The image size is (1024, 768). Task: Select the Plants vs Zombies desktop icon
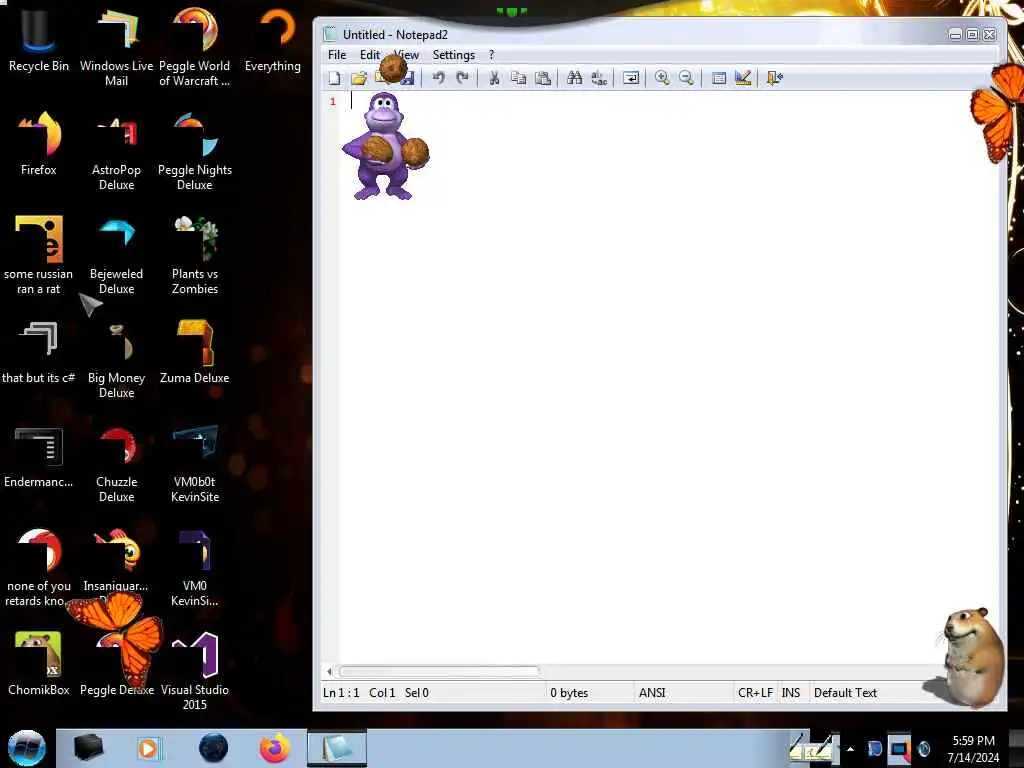[195, 255]
